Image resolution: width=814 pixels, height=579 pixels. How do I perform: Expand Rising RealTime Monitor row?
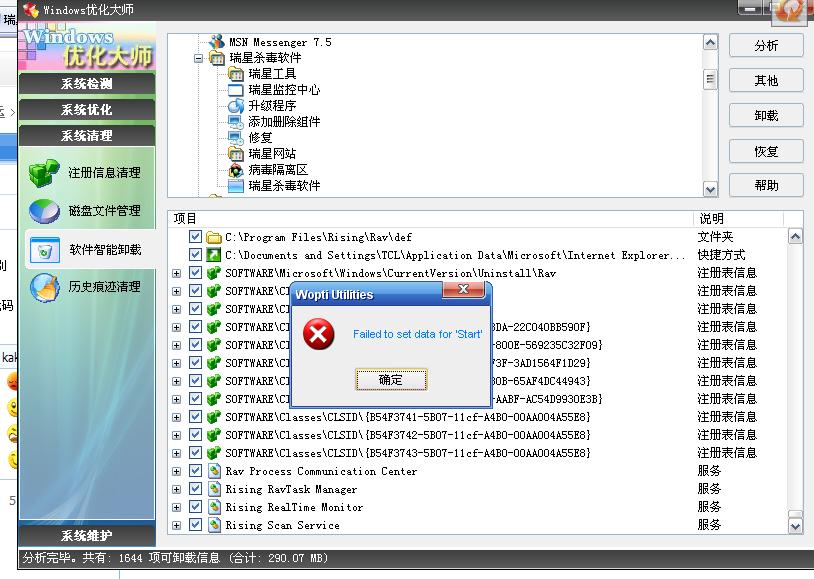tap(177, 507)
